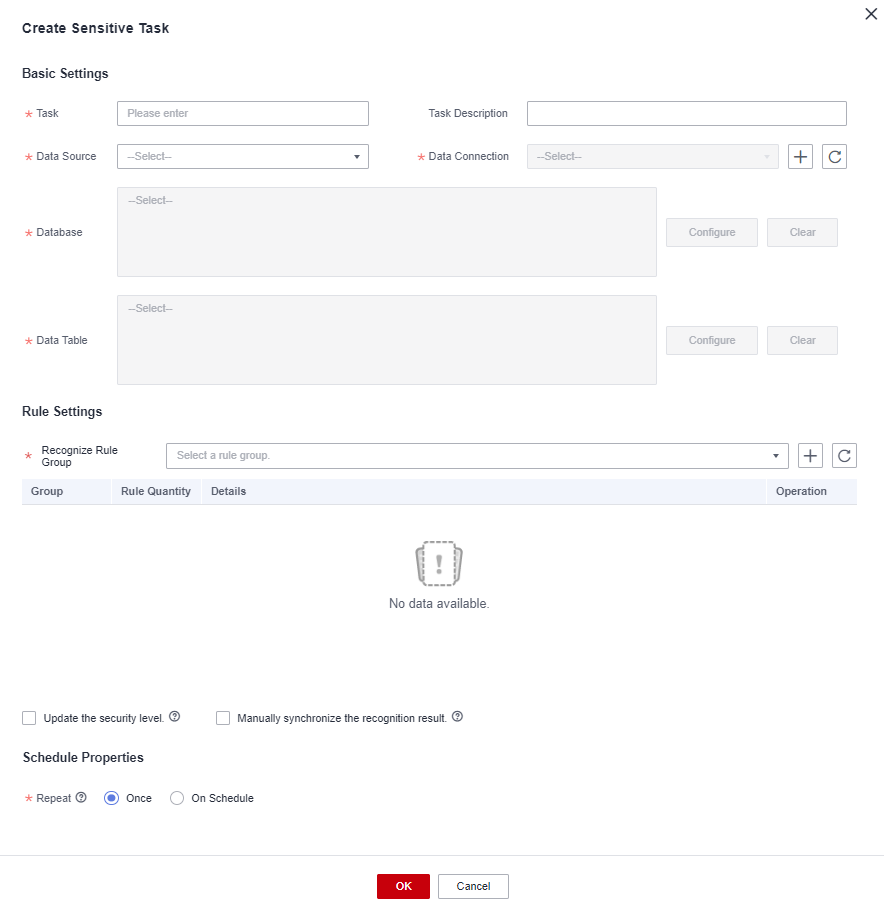The image size is (884, 913).
Task: Add a new recognize rule group
Action: 810,456
